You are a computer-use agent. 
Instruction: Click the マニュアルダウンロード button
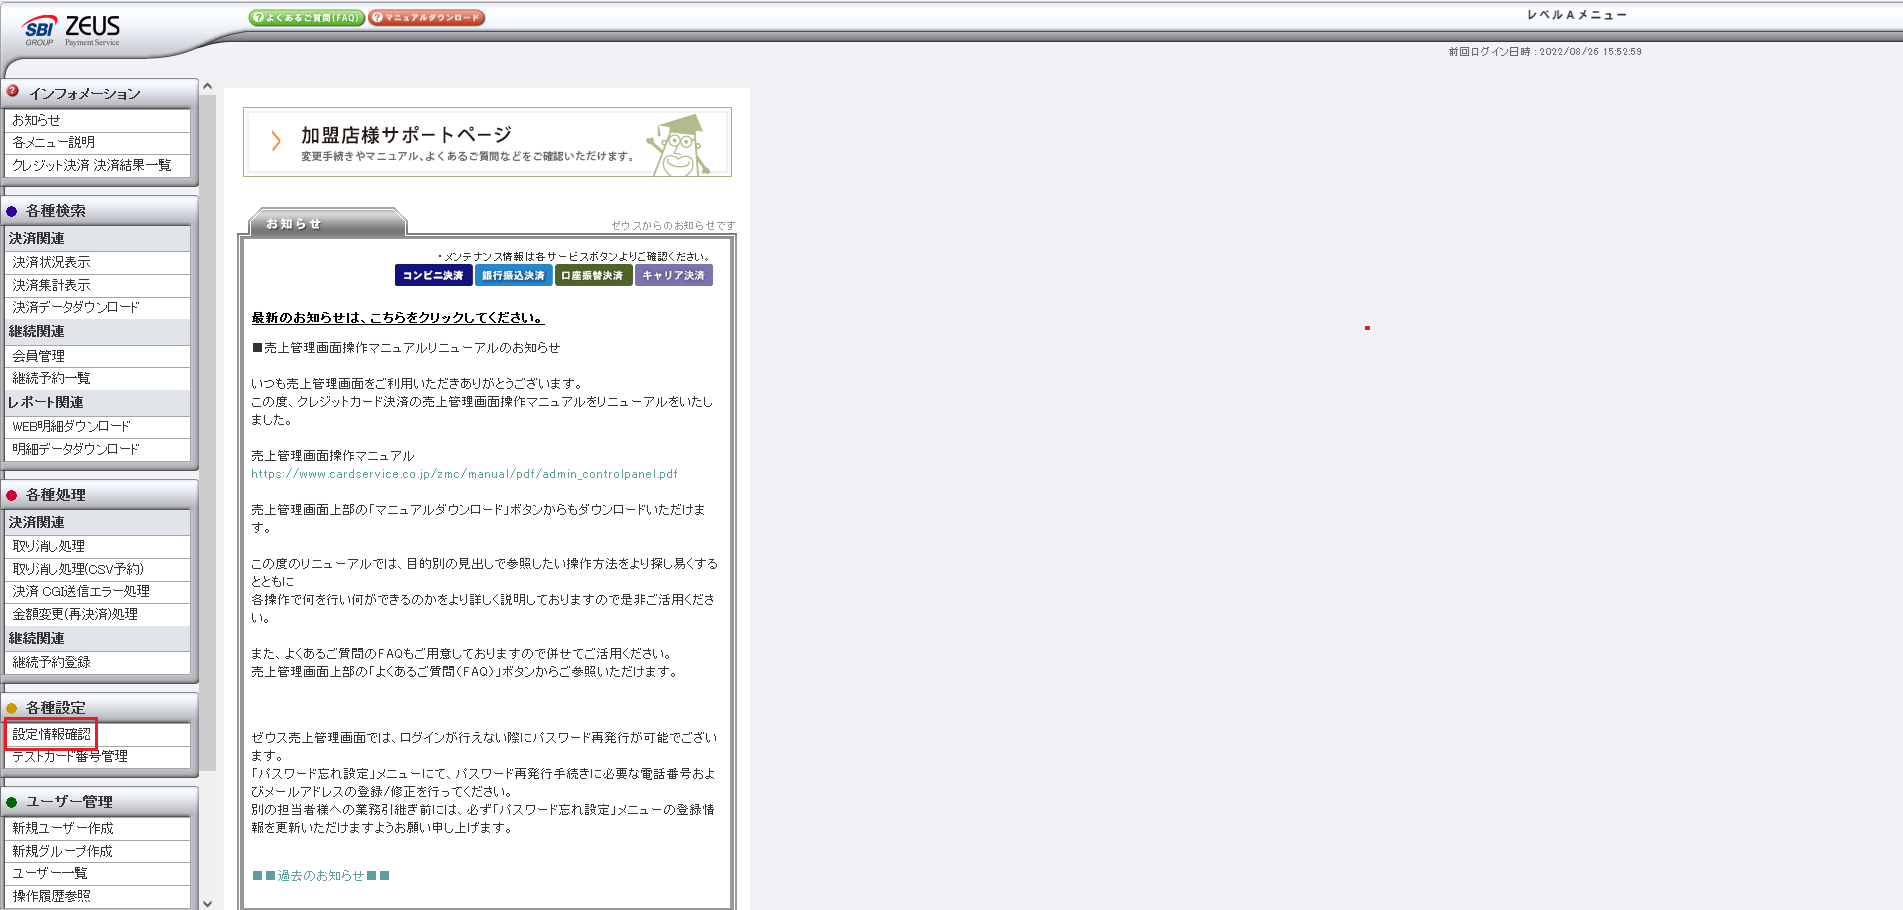(x=427, y=18)
